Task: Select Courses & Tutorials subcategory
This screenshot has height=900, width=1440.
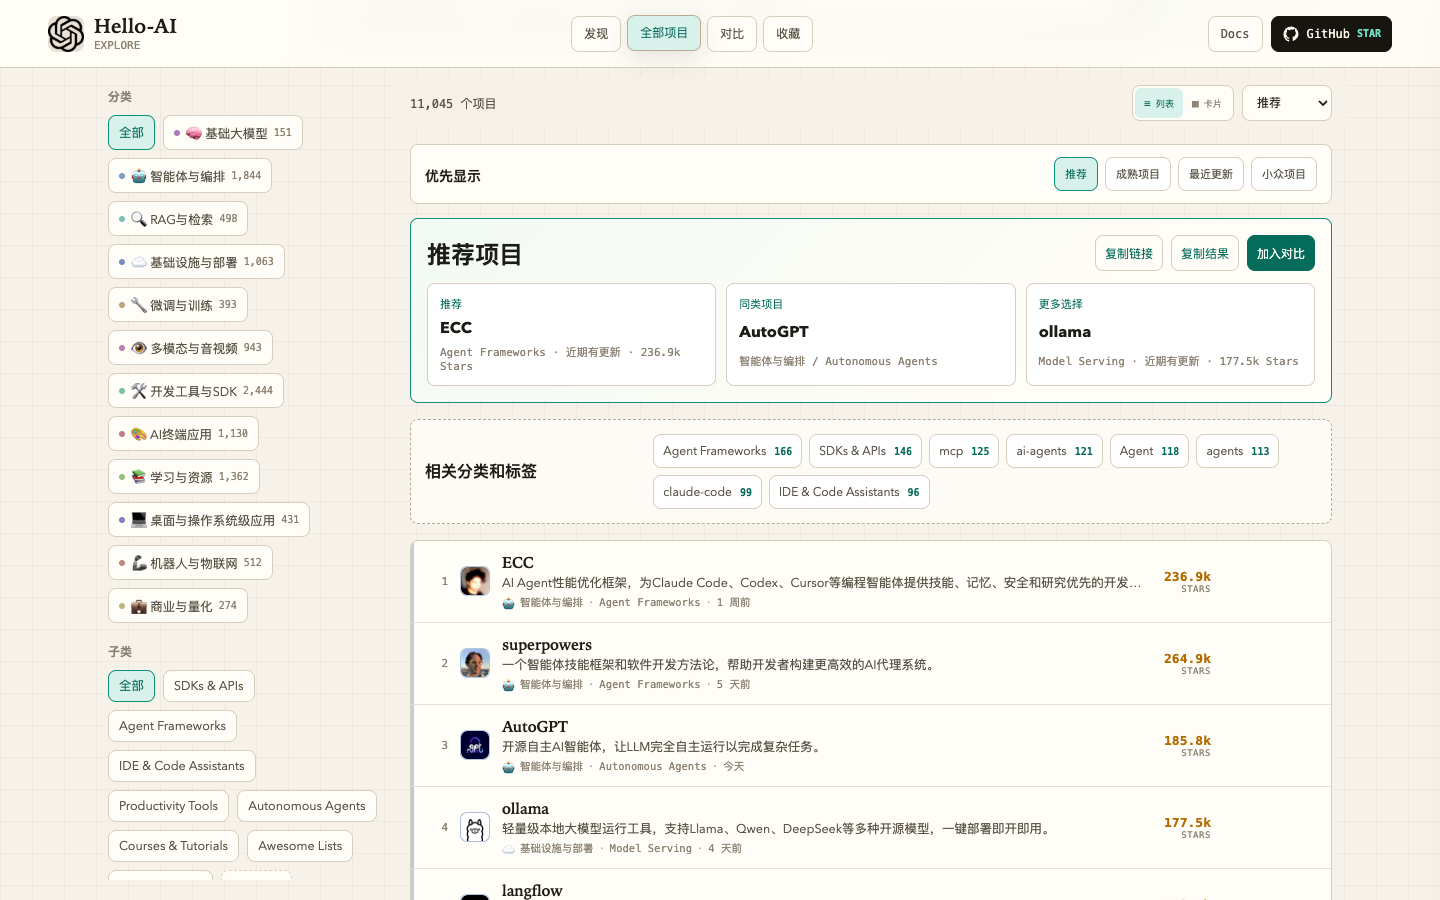Action: click(173, 846)
